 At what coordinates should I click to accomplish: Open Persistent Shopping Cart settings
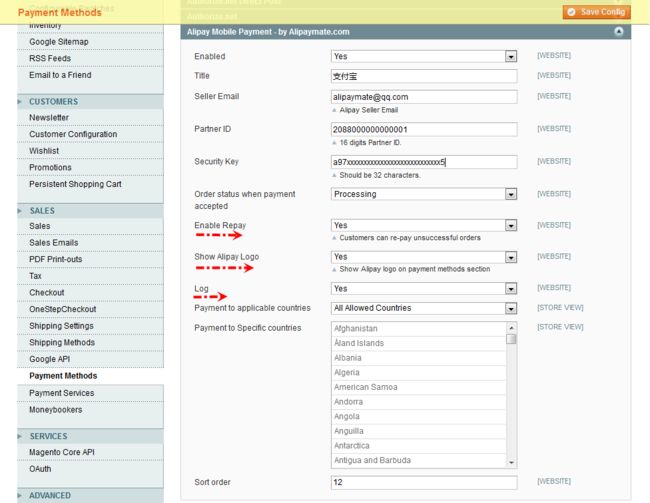(90, 184)
